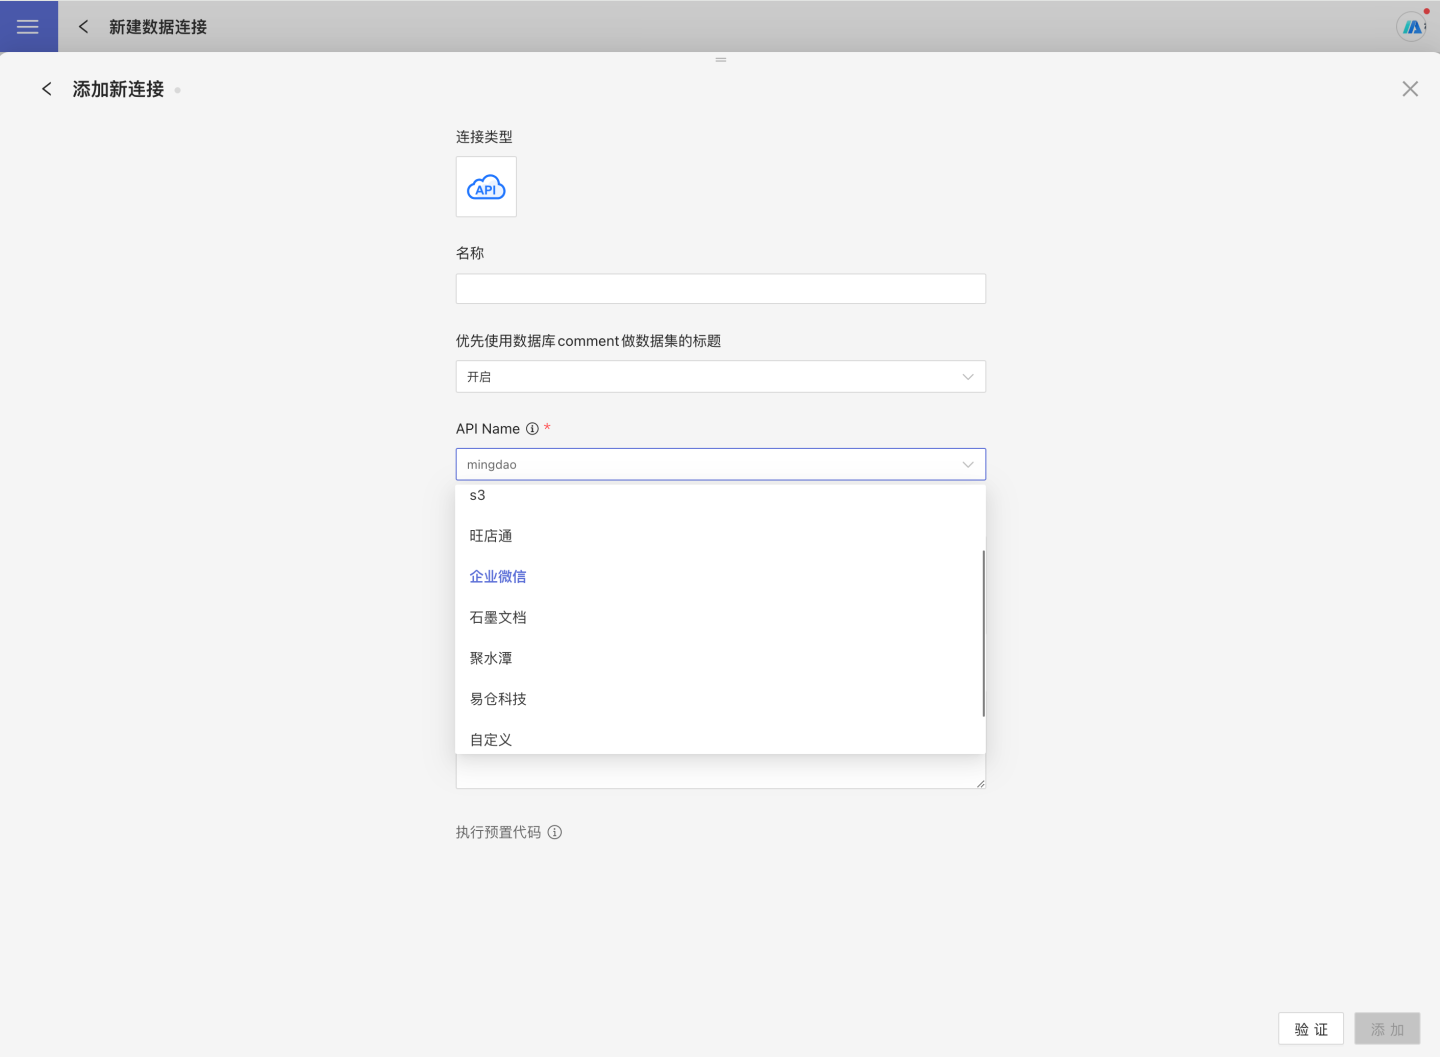This screenshot has height=1057, width=1440.
Task: Close the add connection panel
Action: click(x=1410, y=89)
